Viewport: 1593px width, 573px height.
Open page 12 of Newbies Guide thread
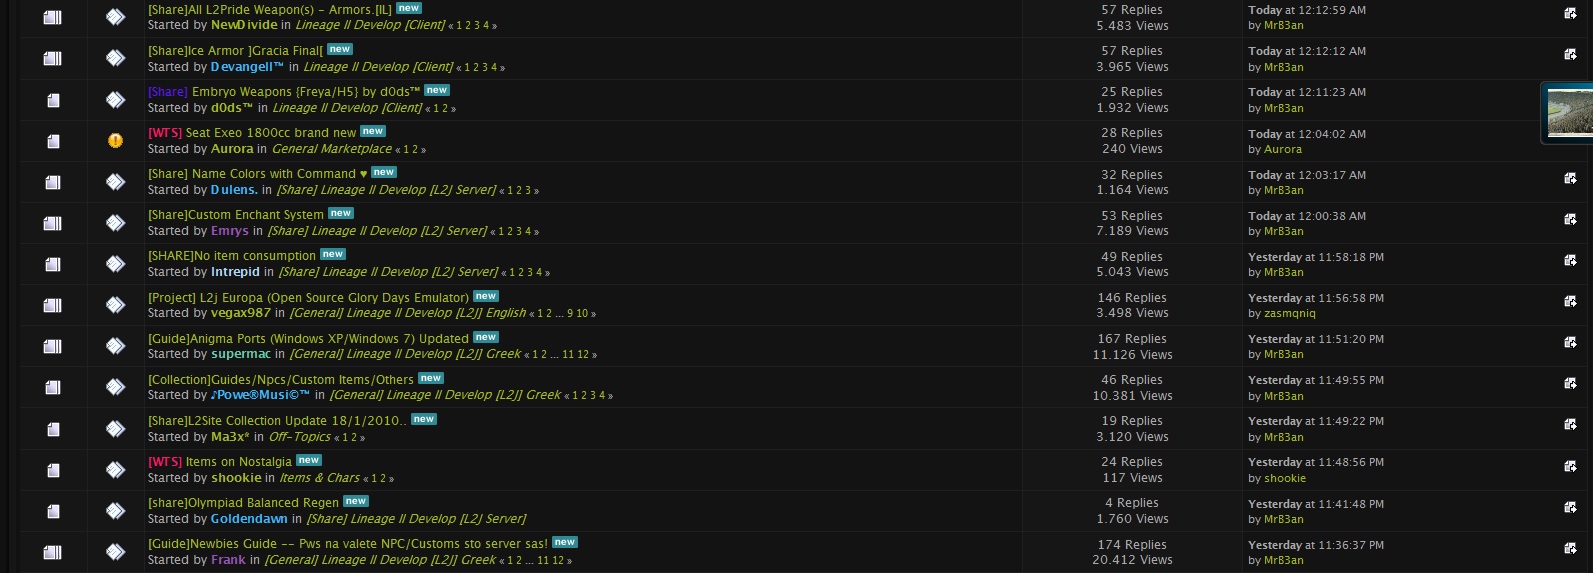pyautogui.click(x=558, y=561)
